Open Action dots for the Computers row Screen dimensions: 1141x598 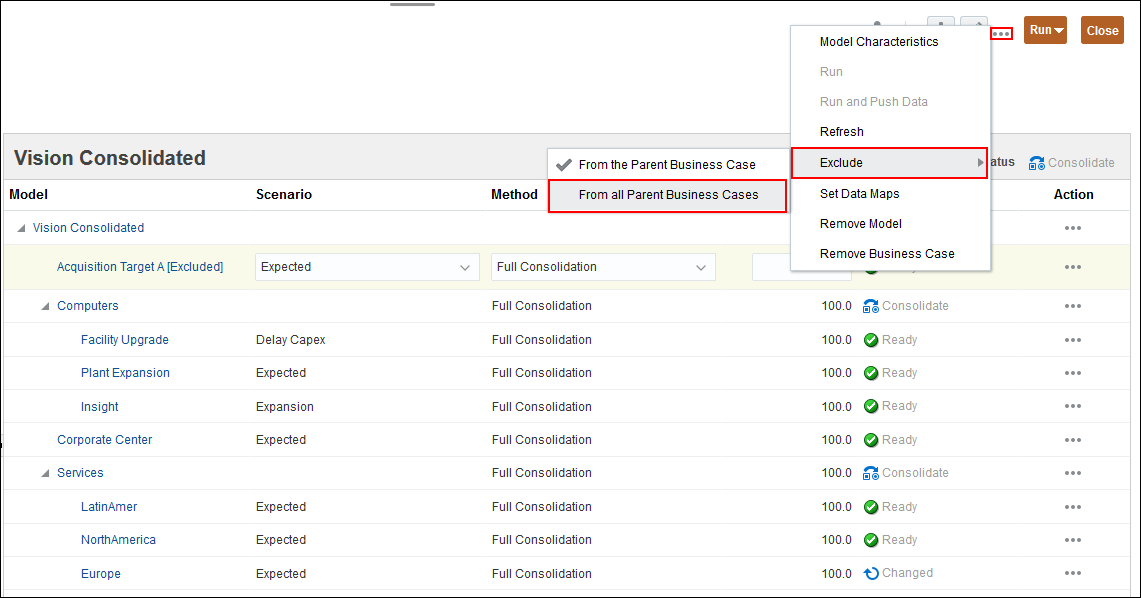coord(1073,306)
